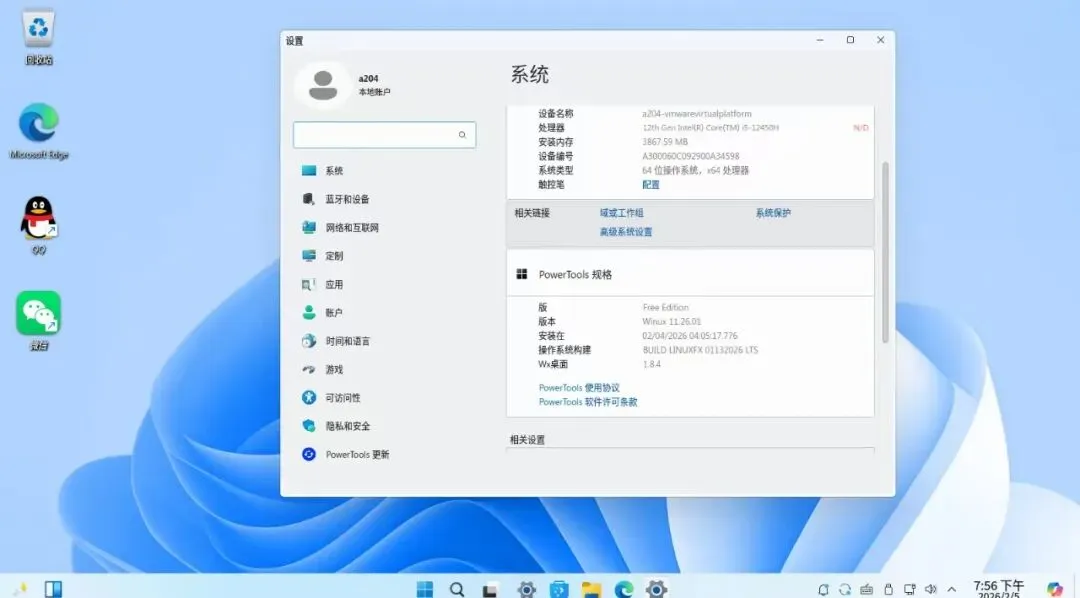
Task: Open the colorful Copilot icon on the taskbar
Action: pyautogui.click(x=1055, y=590)
